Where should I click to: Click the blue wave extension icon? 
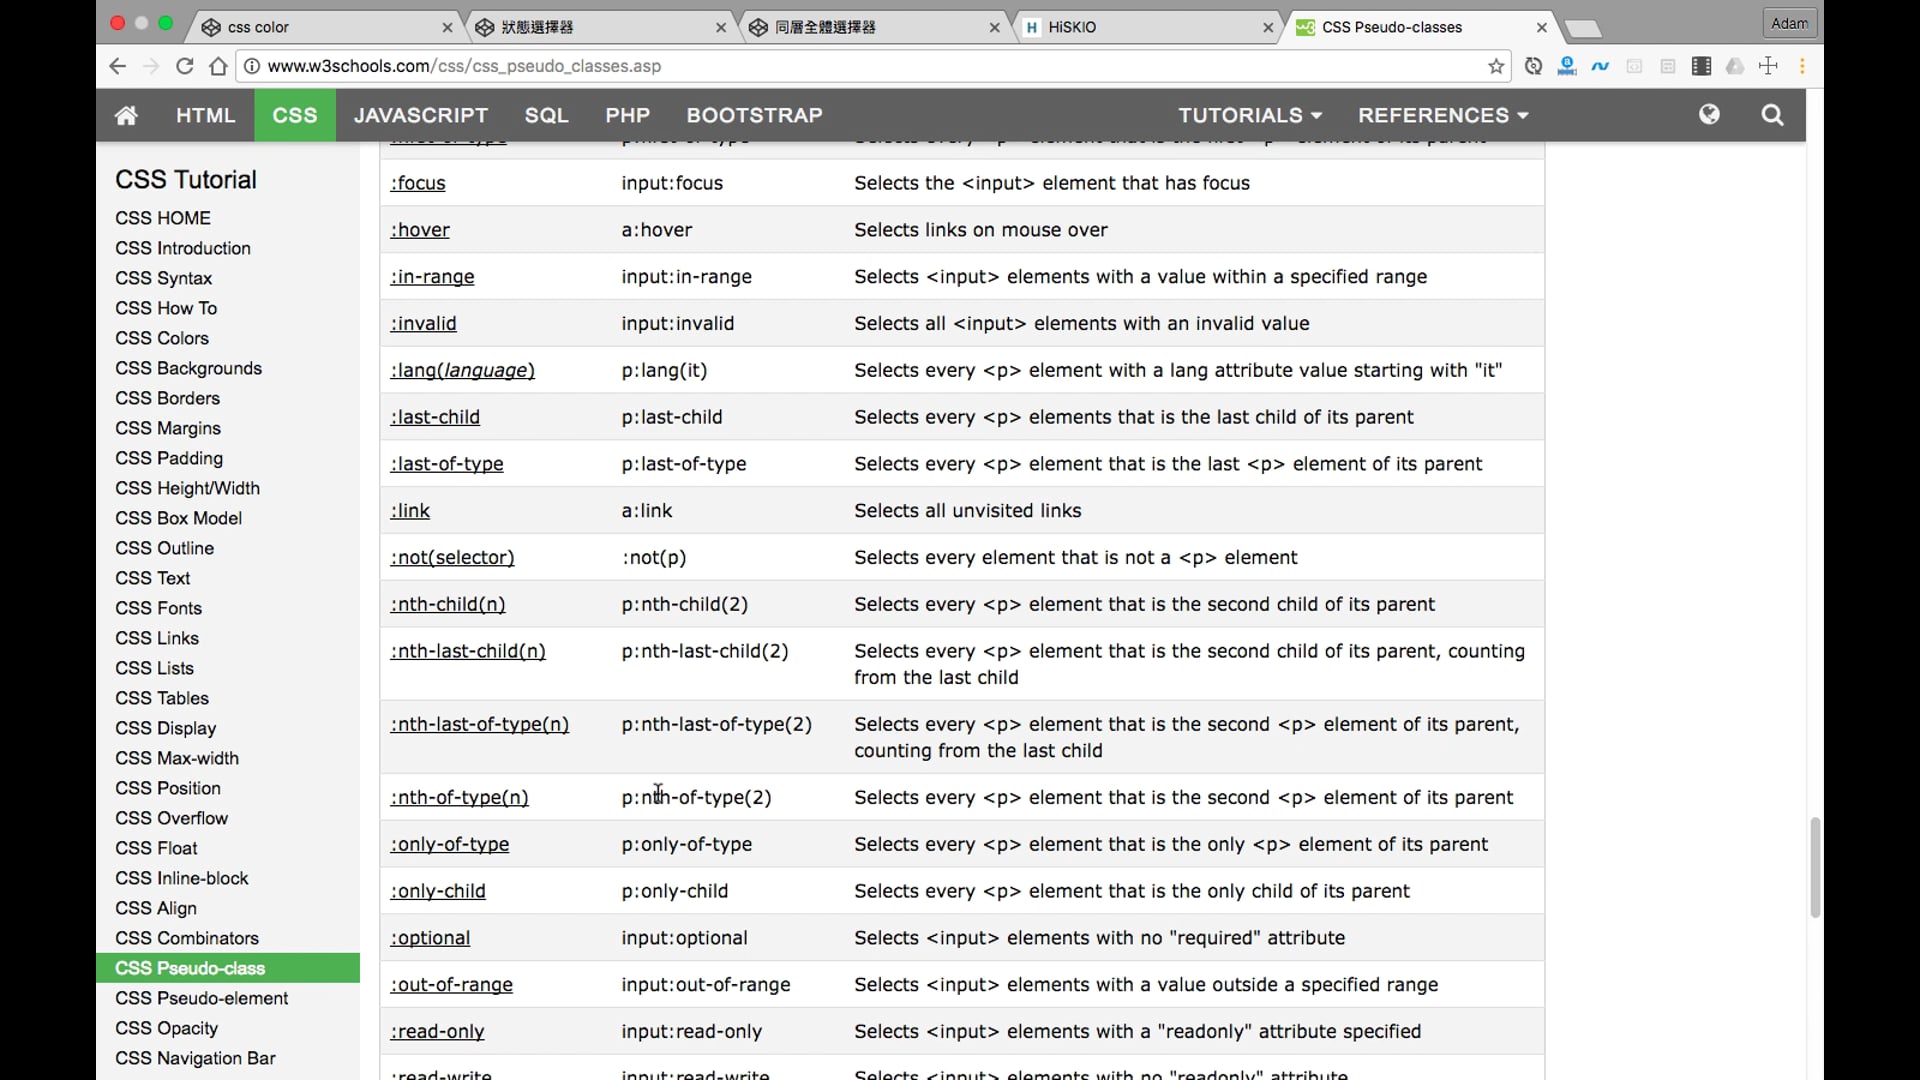[x=1601, y=66]
